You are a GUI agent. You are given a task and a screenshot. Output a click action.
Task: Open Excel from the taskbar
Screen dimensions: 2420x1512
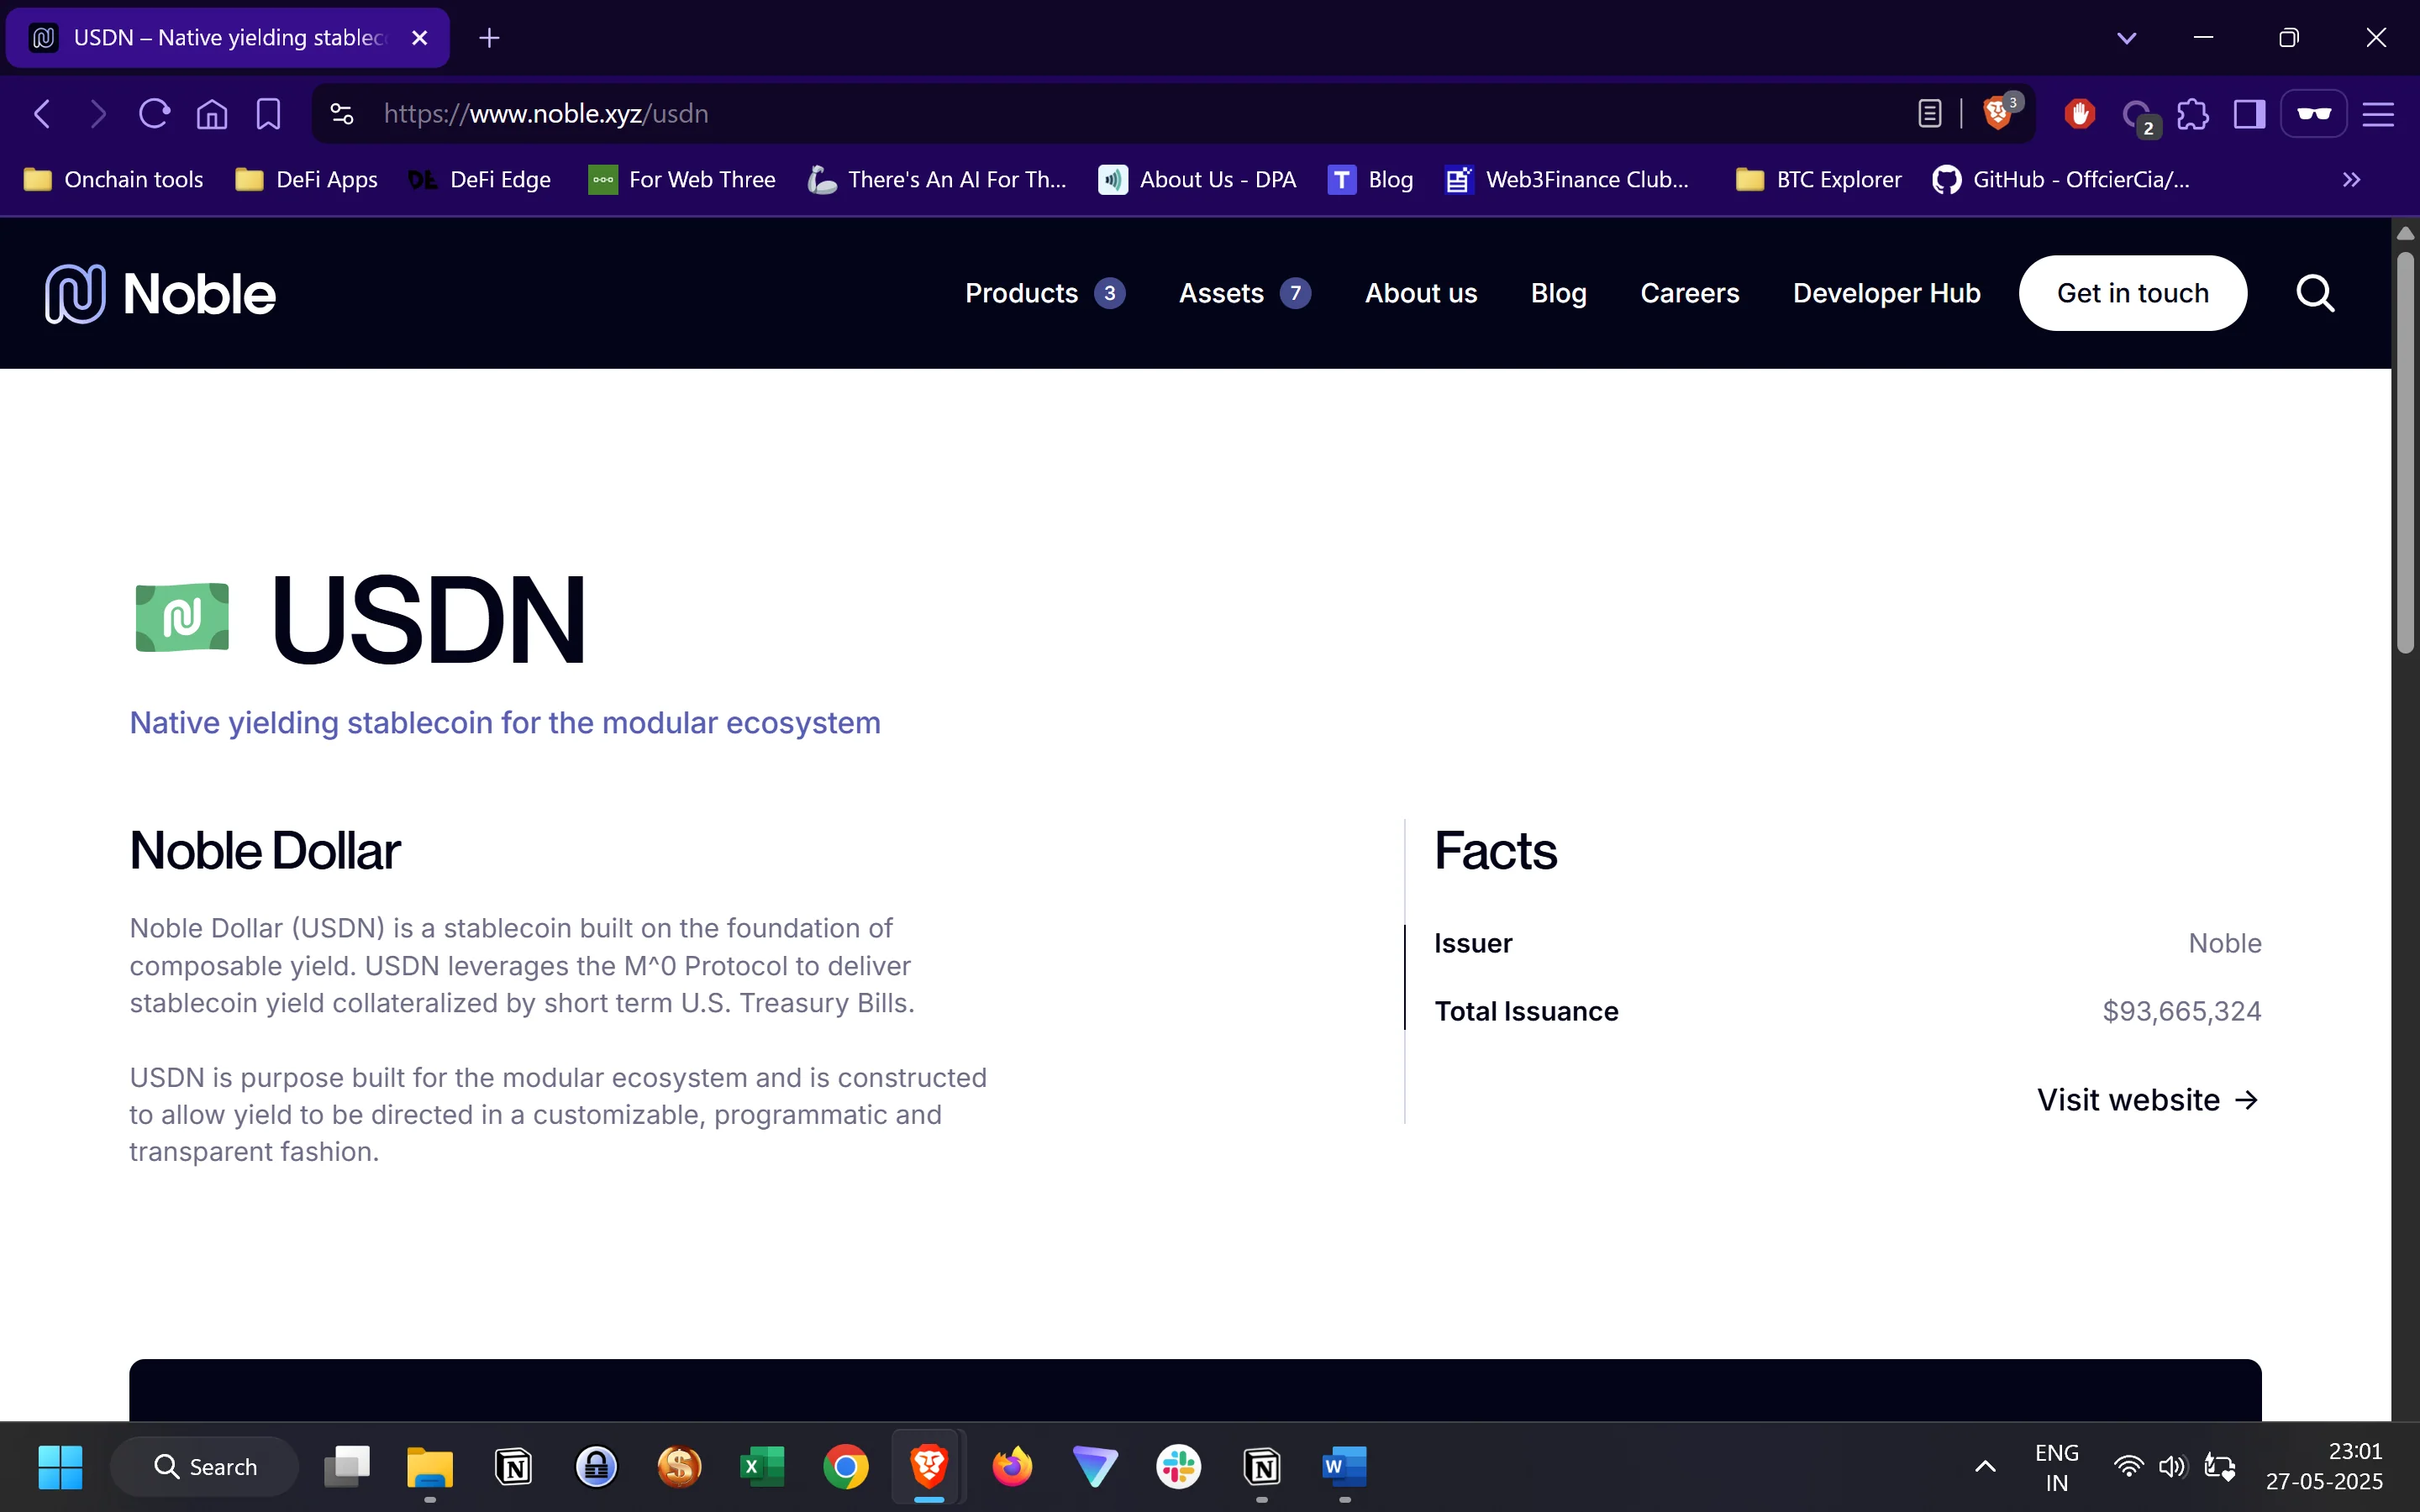click(x=762, y=1467)
